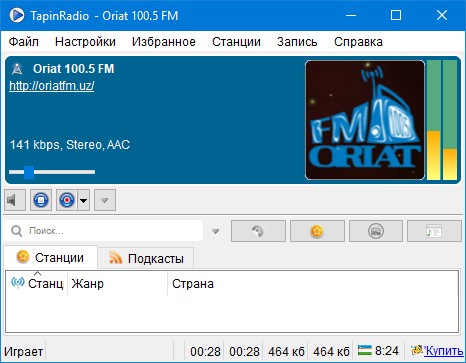This screenshot has height=363, width=466.
Task: Open the record button dropdown arrow
Action: [x=83, y=200]
